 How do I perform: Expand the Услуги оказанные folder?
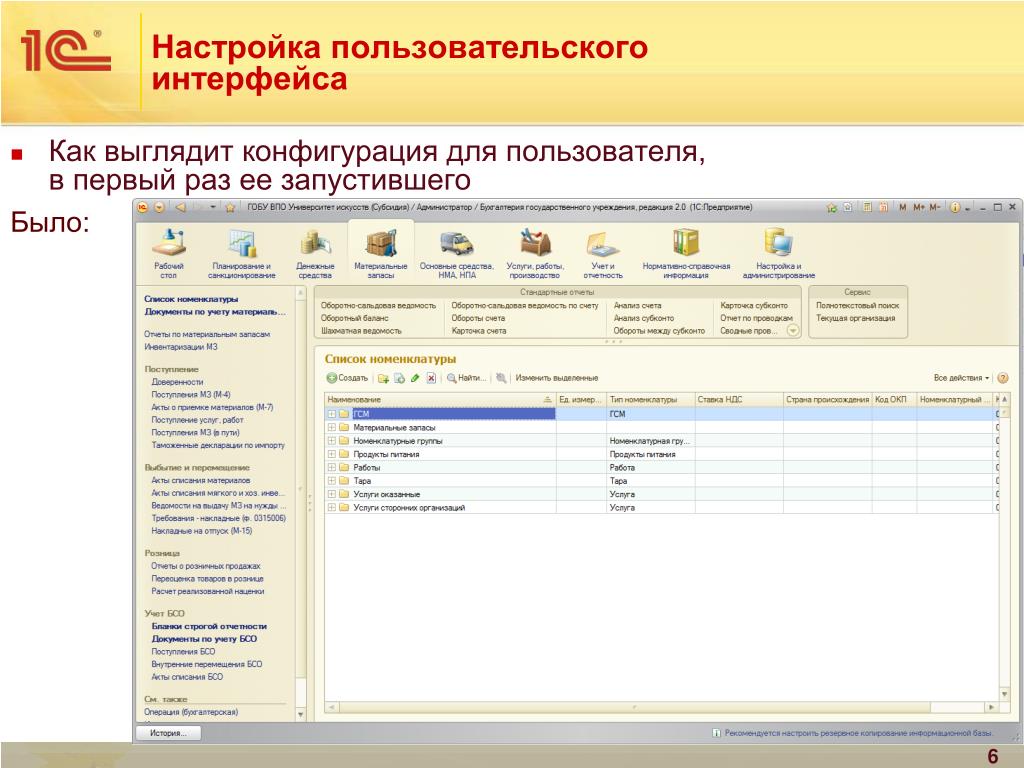[332, 494]
